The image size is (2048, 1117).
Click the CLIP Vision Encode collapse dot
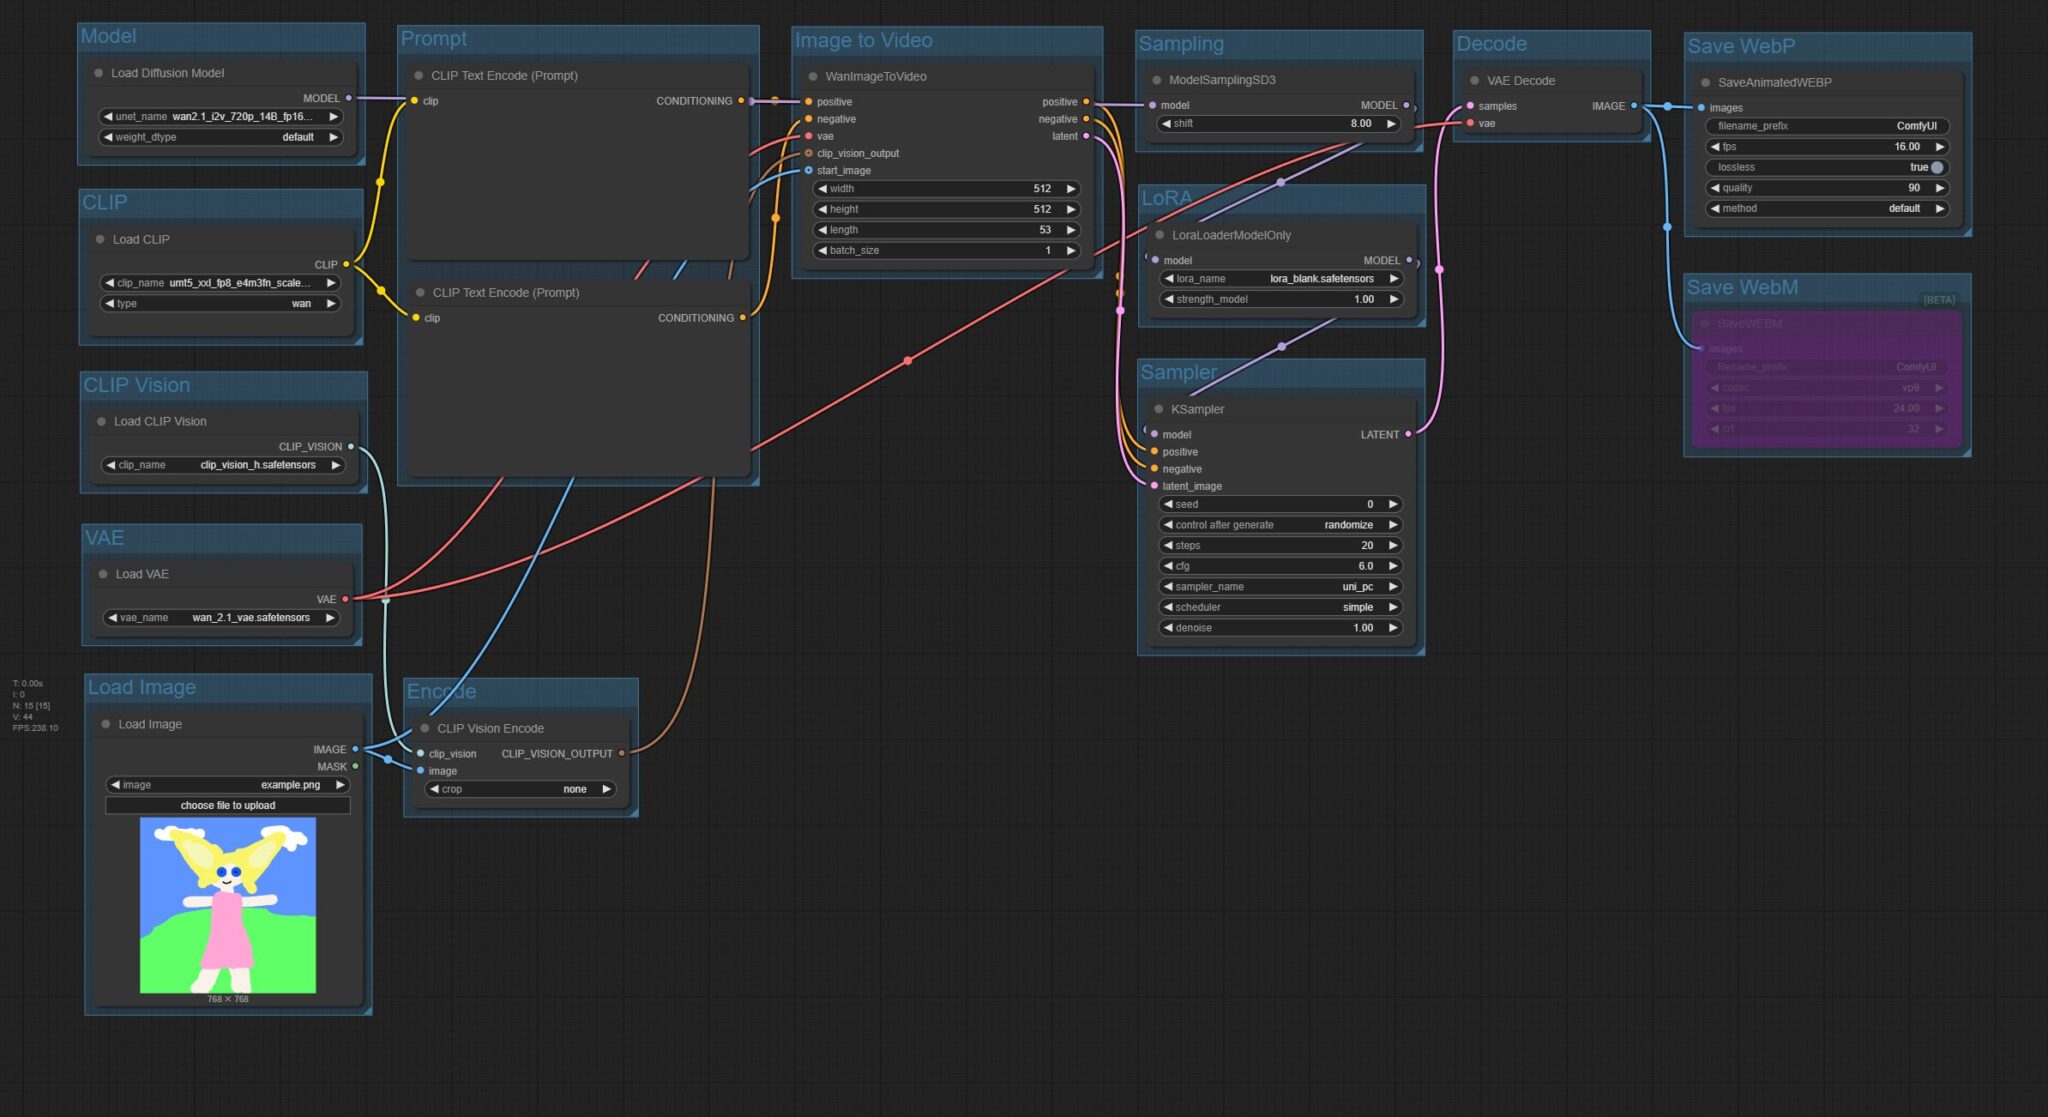[425, 729]
